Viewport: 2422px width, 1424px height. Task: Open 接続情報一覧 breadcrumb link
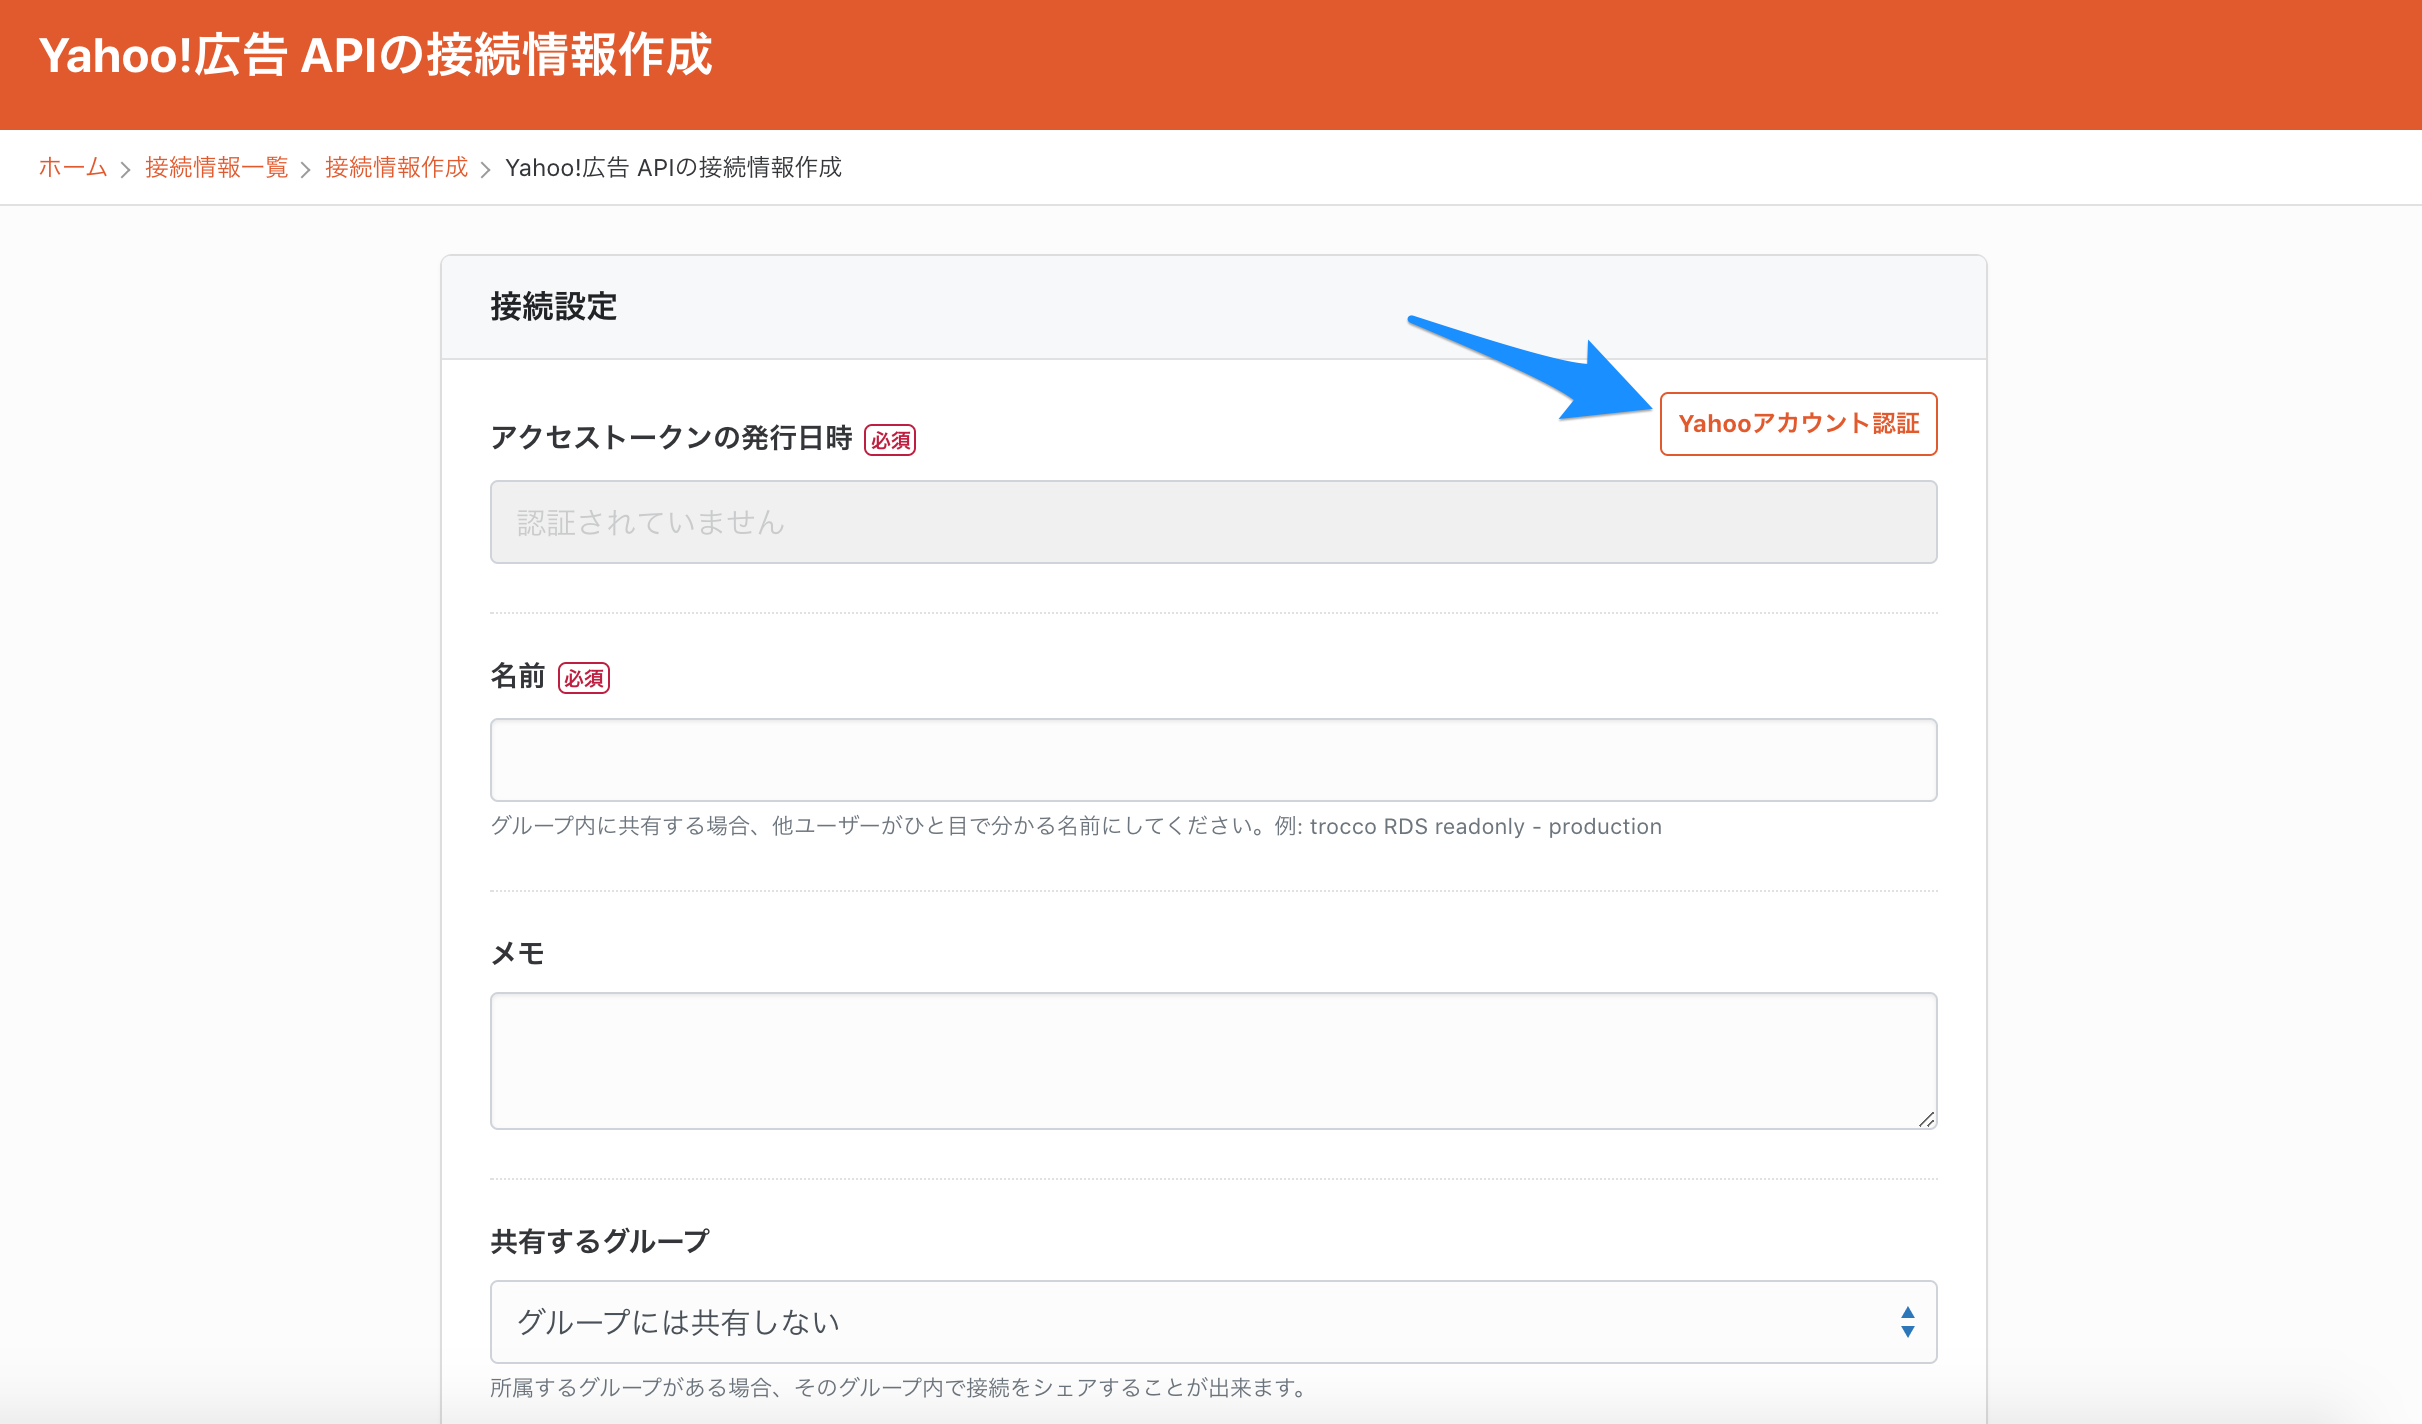(x=216, y=167)
